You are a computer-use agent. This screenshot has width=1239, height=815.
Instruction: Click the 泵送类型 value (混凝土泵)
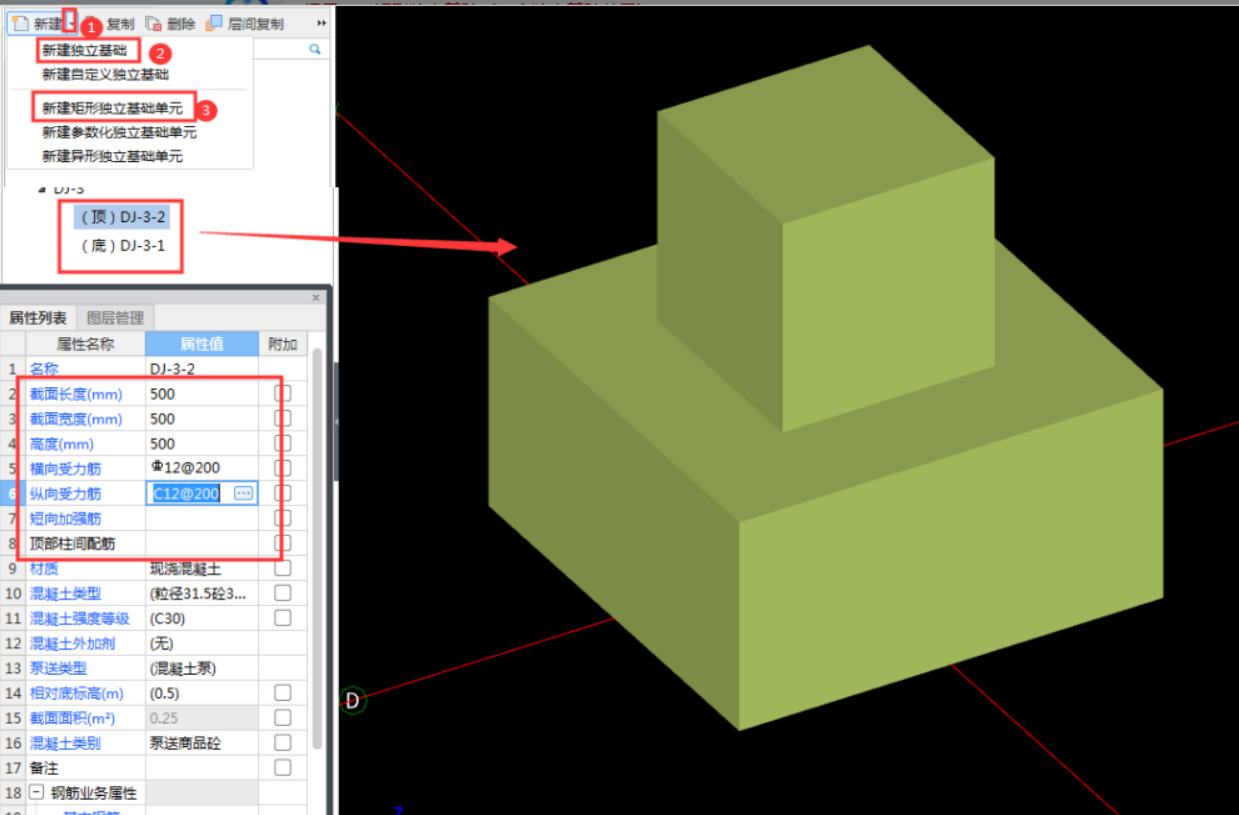[202, 668]
